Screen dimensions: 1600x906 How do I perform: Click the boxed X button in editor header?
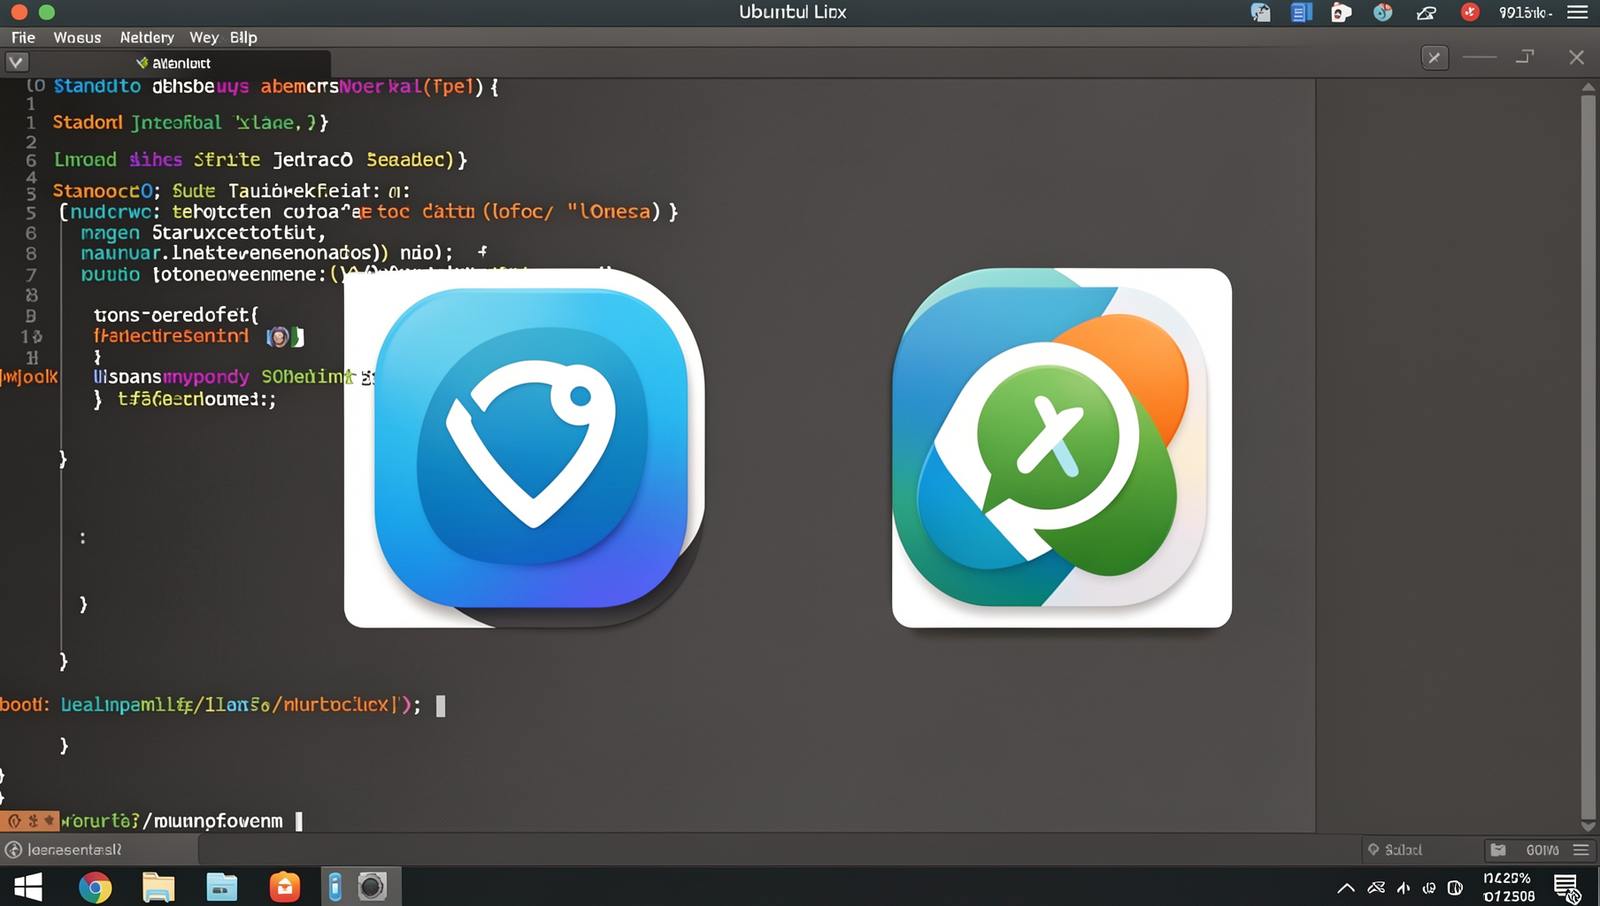point(1434,57)
